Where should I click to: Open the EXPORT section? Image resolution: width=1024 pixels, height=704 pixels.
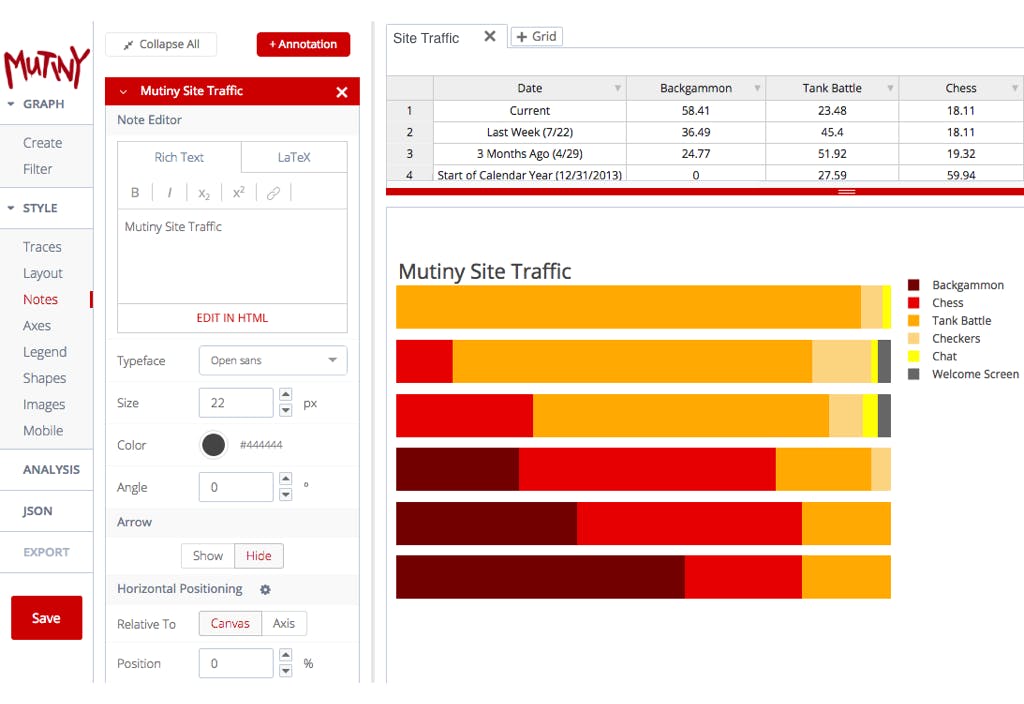coord(46,552)
